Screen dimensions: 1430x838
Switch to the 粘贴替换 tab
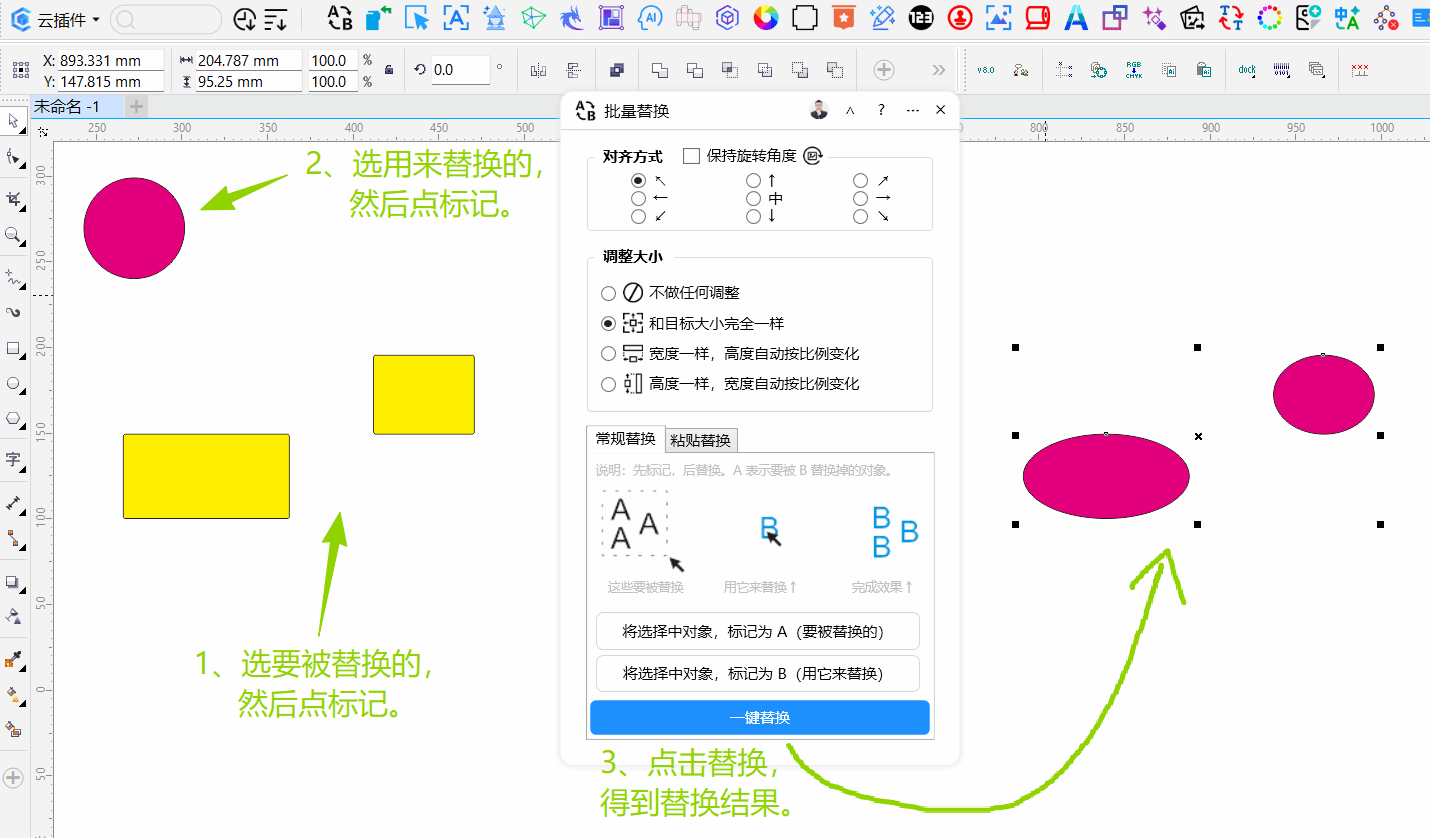tap(700, 440)
